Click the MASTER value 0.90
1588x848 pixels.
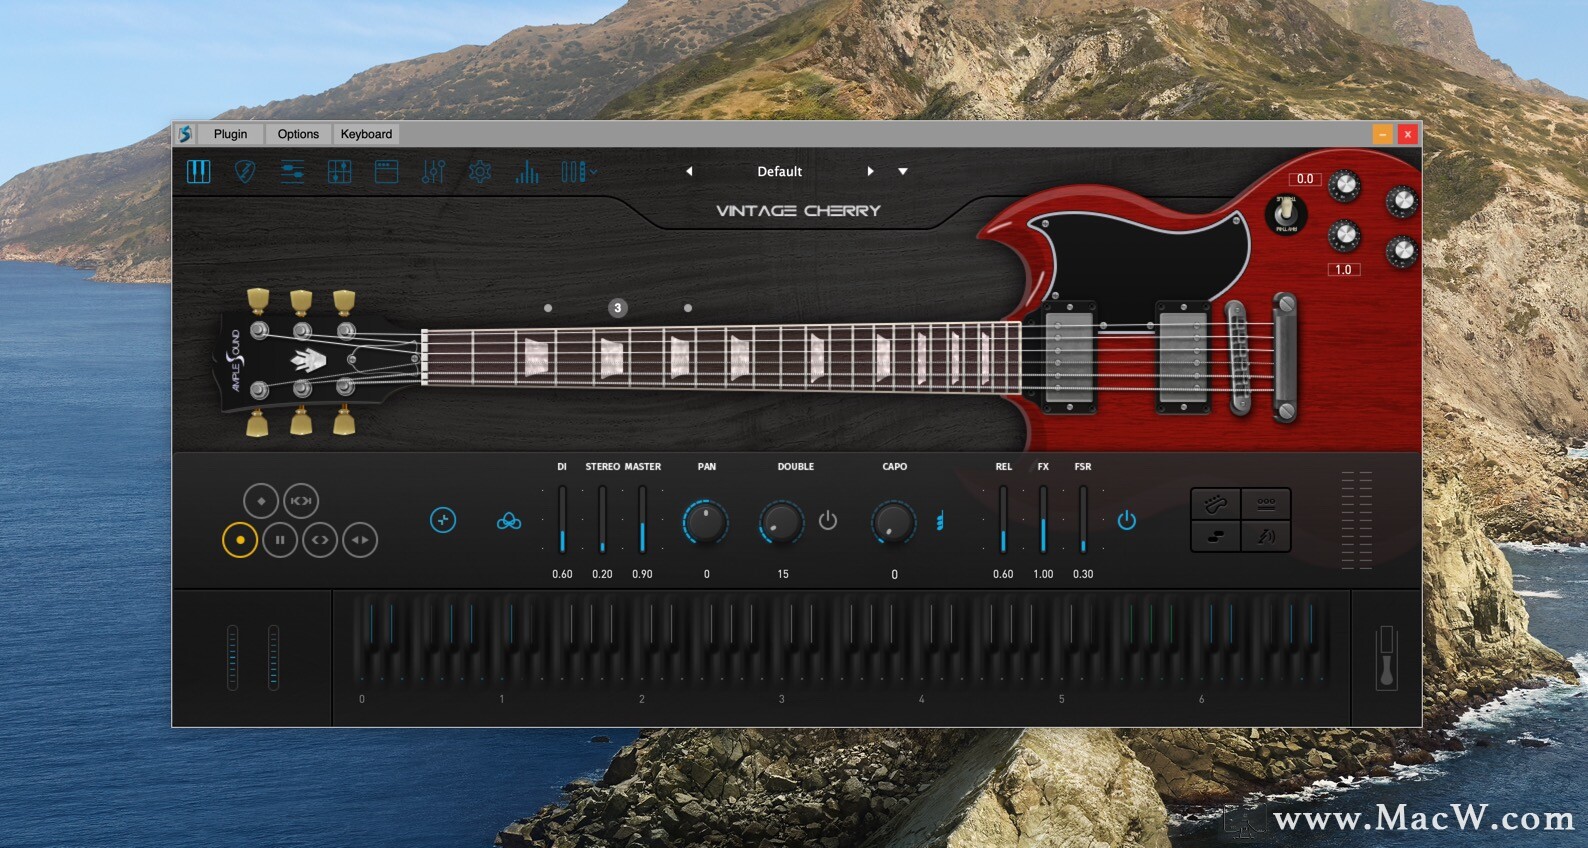(x=642, y=574)
